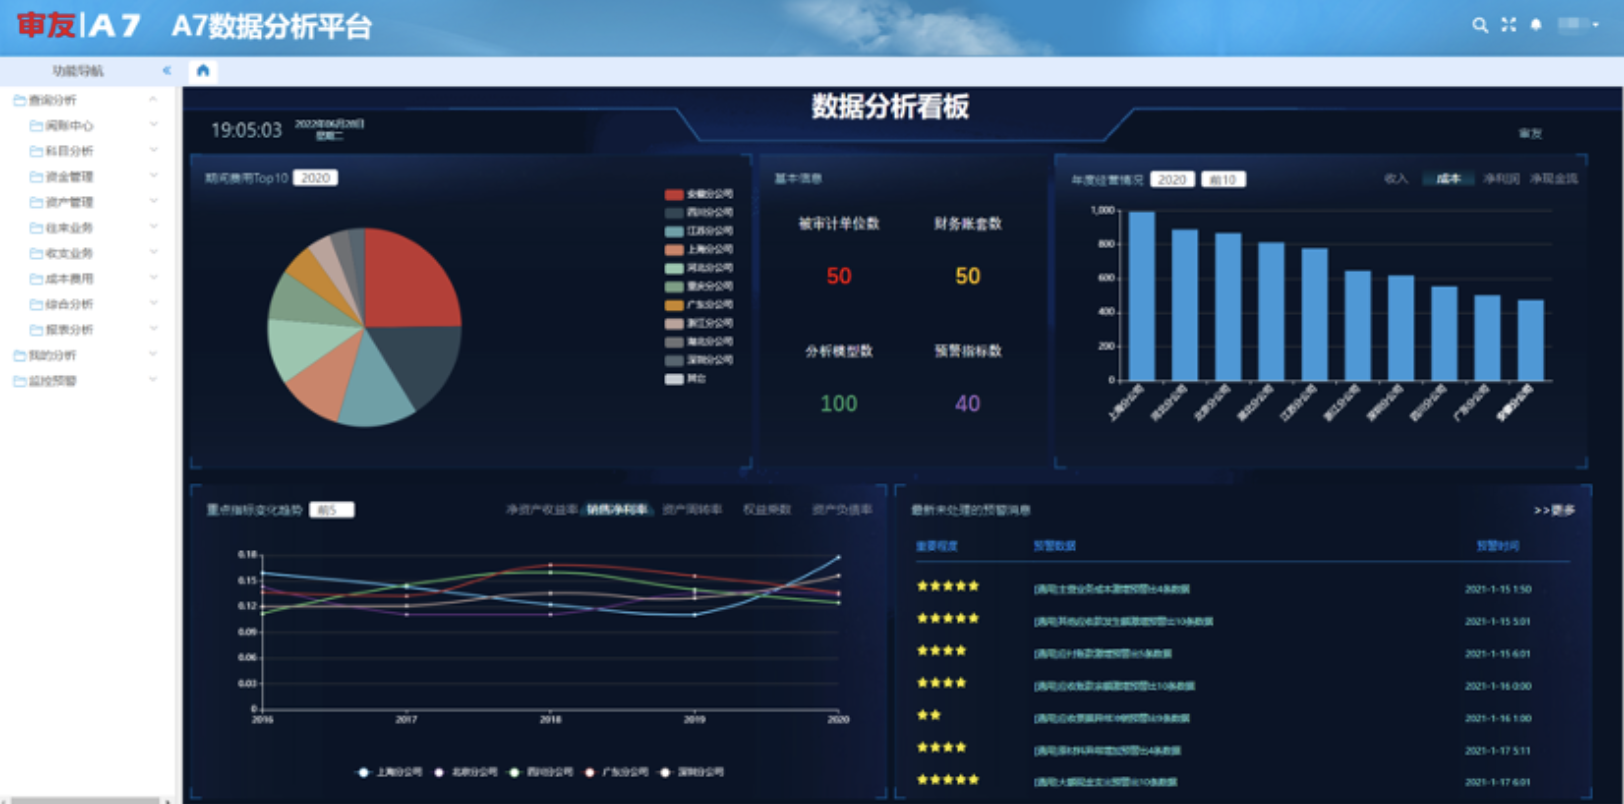Open notifications via the bell icon

[x=1536, y=25]
